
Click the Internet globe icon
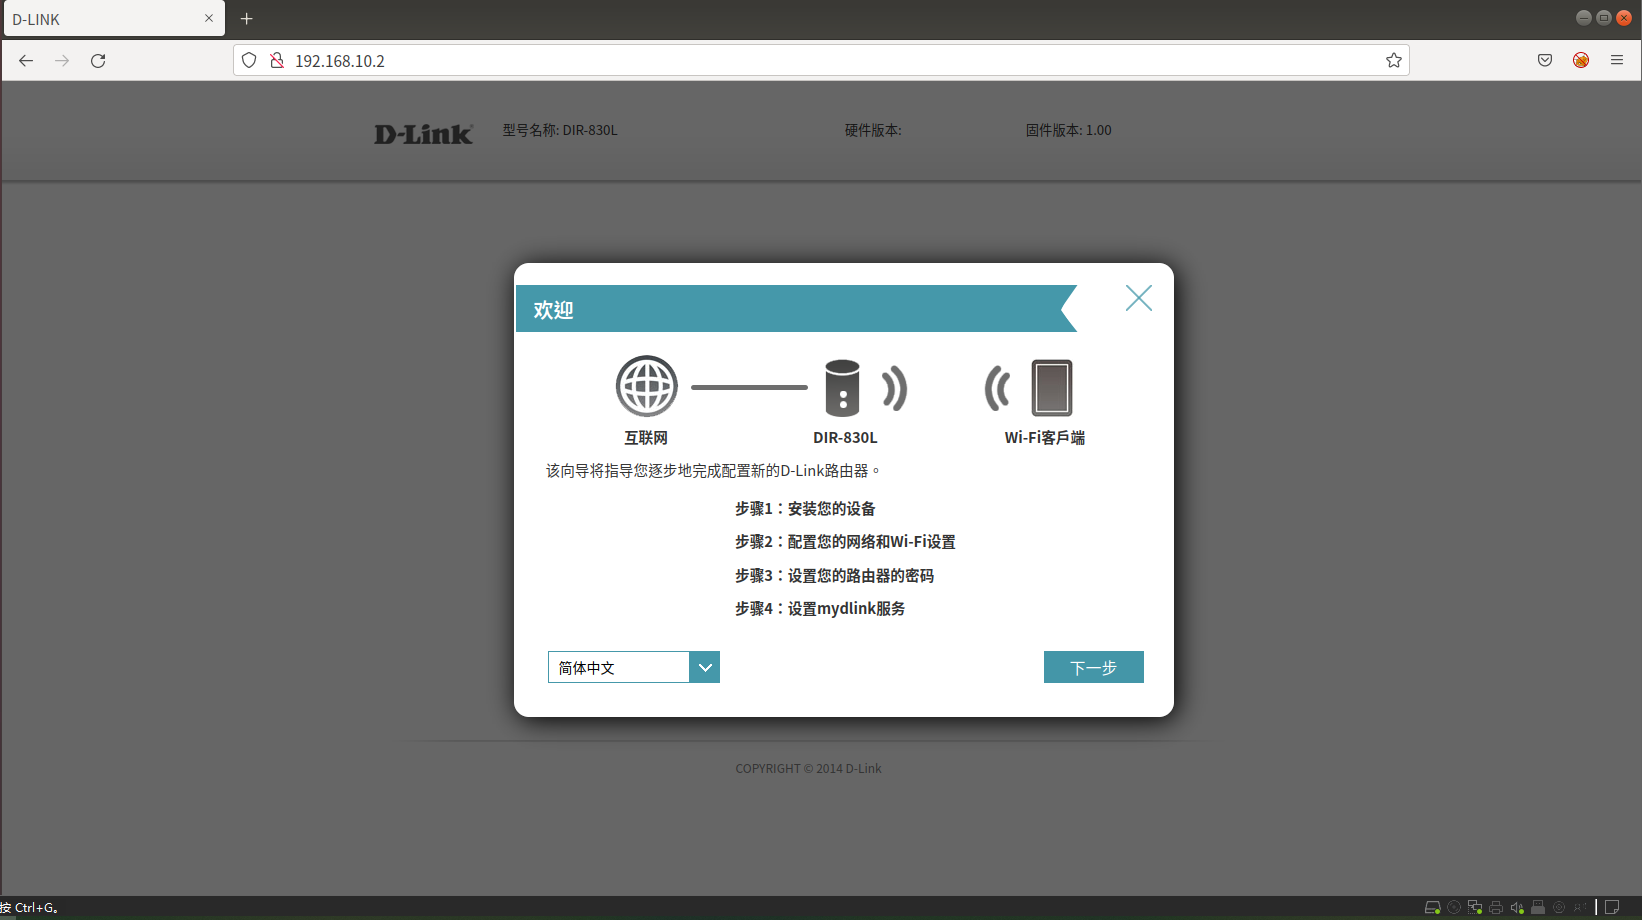(646, 386)
